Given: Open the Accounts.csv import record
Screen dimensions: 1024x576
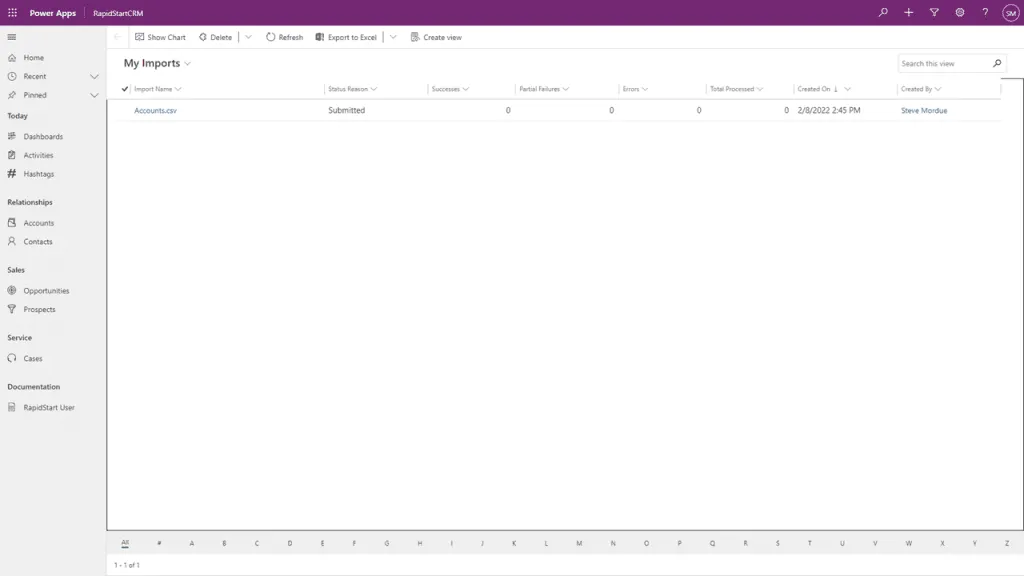Looking at the screenshot, I should (x=155, y=110).
